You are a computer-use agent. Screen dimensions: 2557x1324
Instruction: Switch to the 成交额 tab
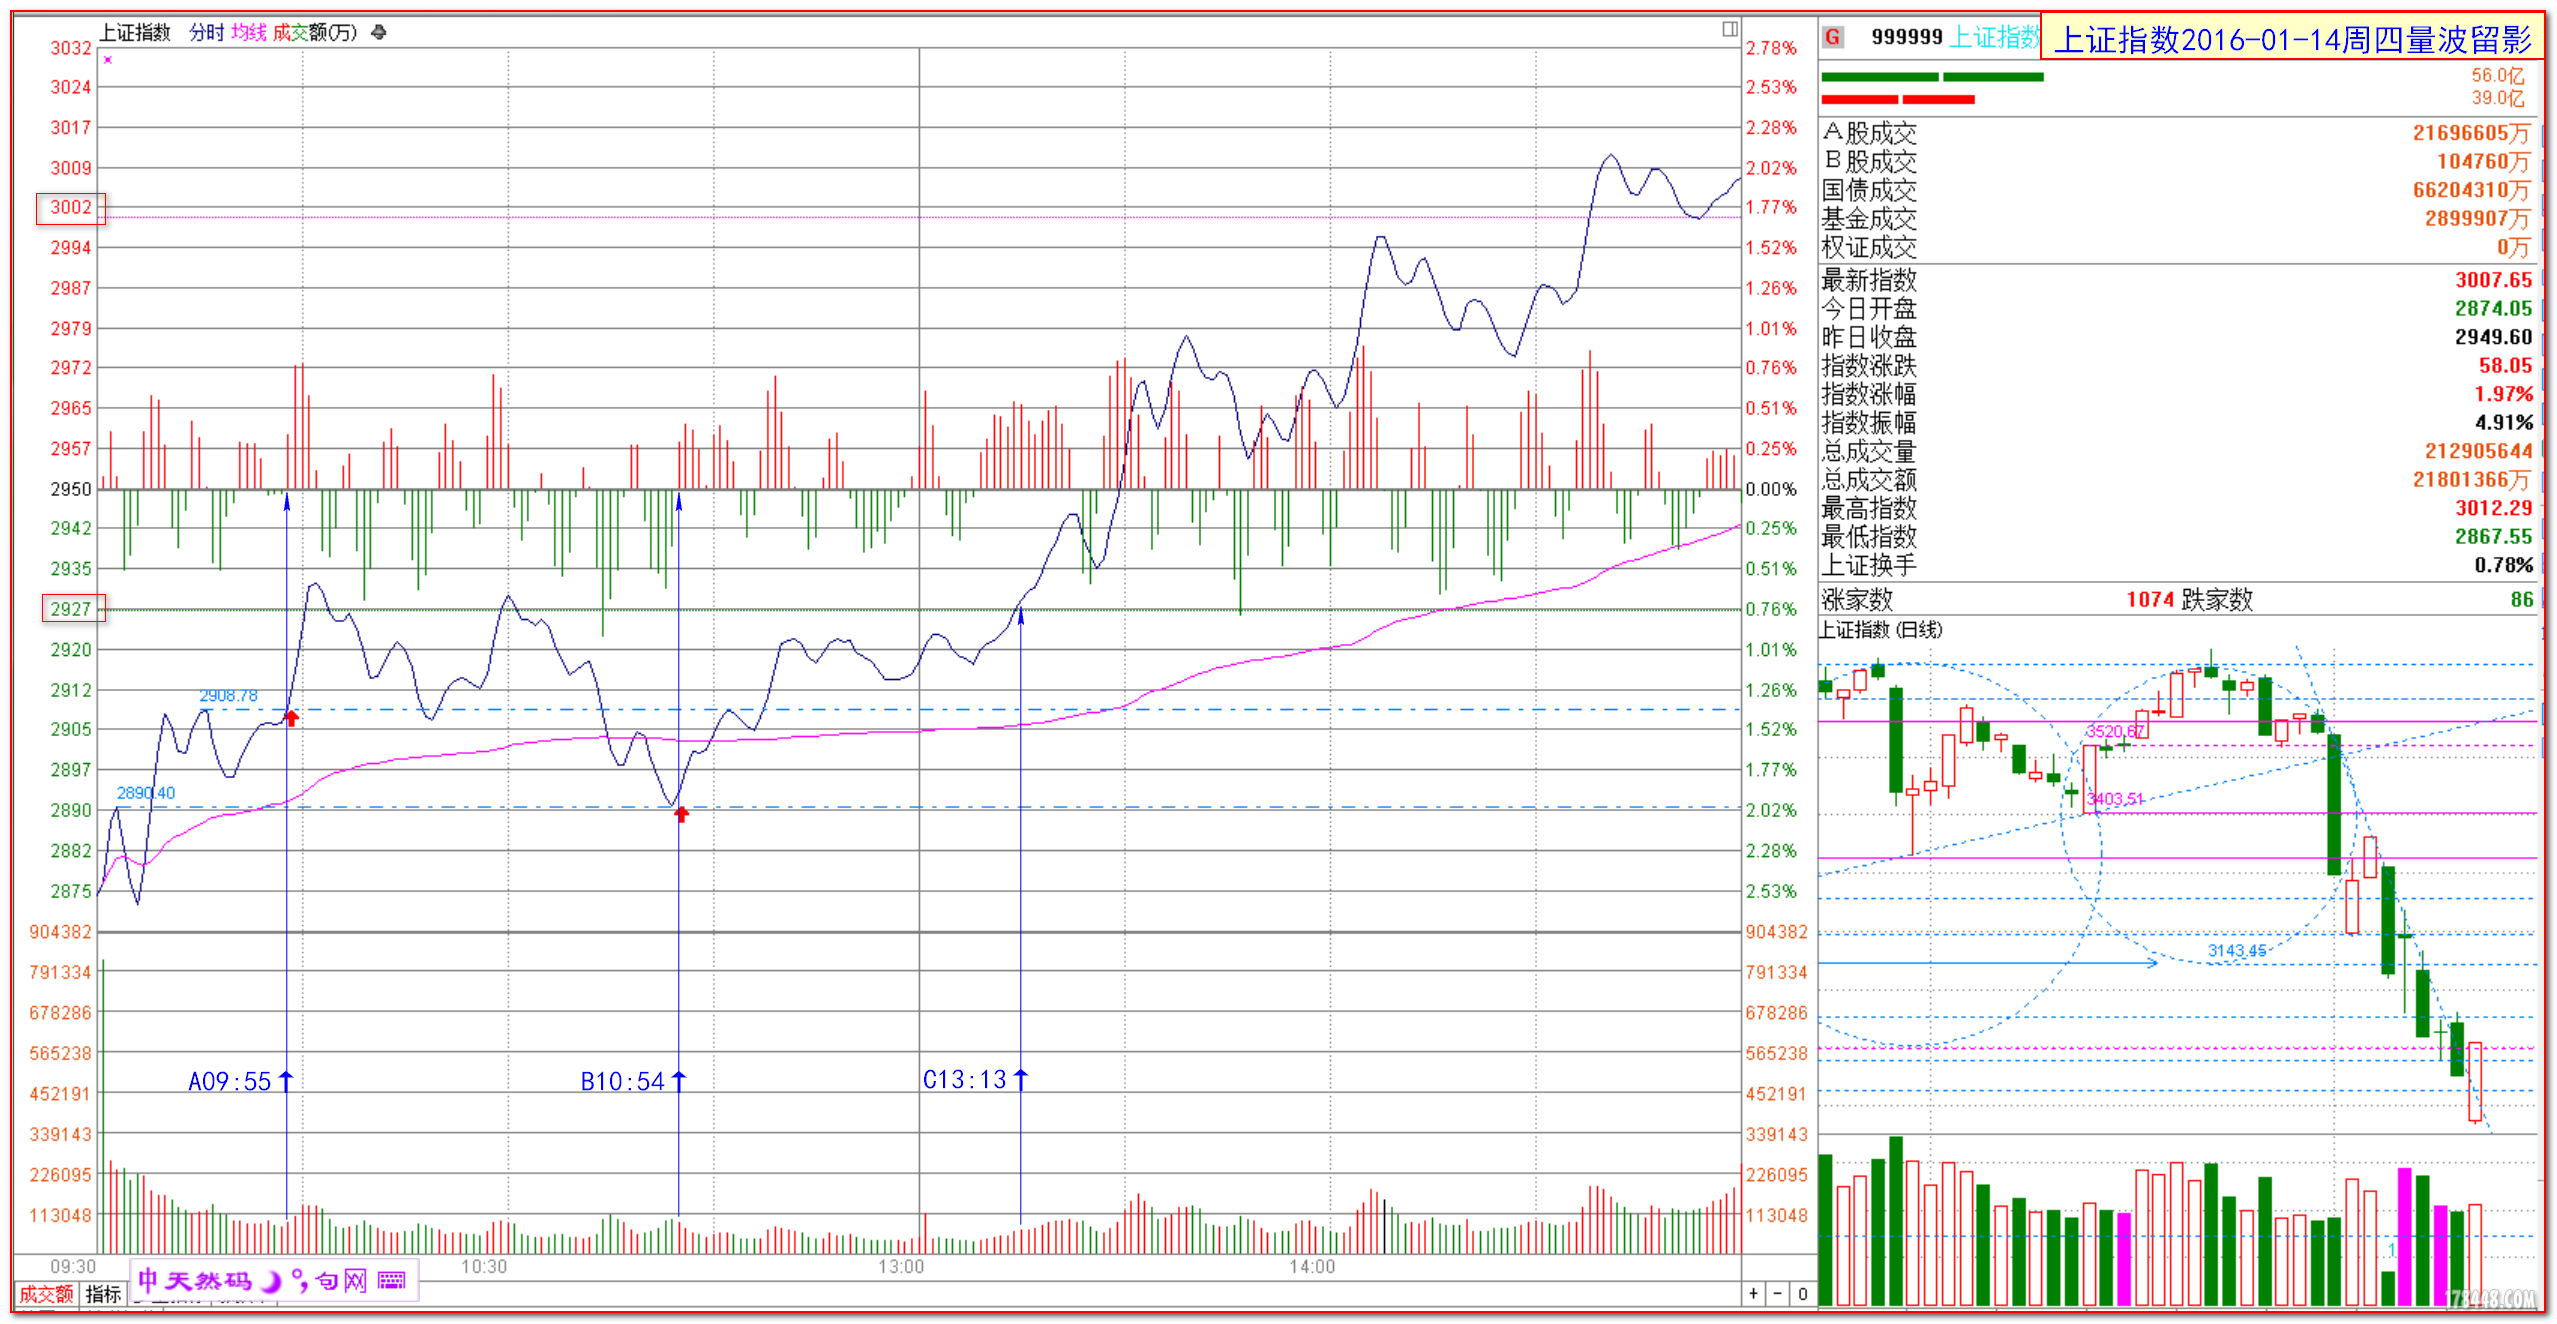click(x=46, y=1294)
